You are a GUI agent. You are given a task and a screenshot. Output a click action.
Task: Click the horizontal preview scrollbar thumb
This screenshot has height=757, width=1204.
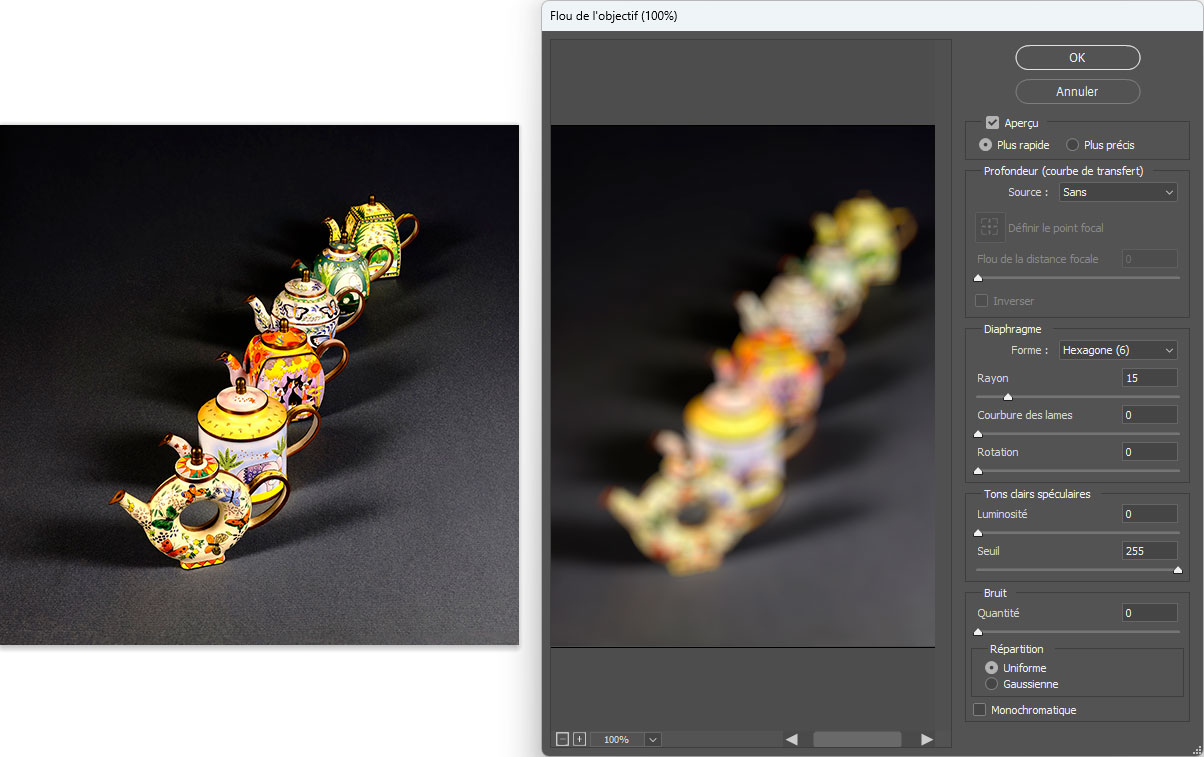(857, 739)
